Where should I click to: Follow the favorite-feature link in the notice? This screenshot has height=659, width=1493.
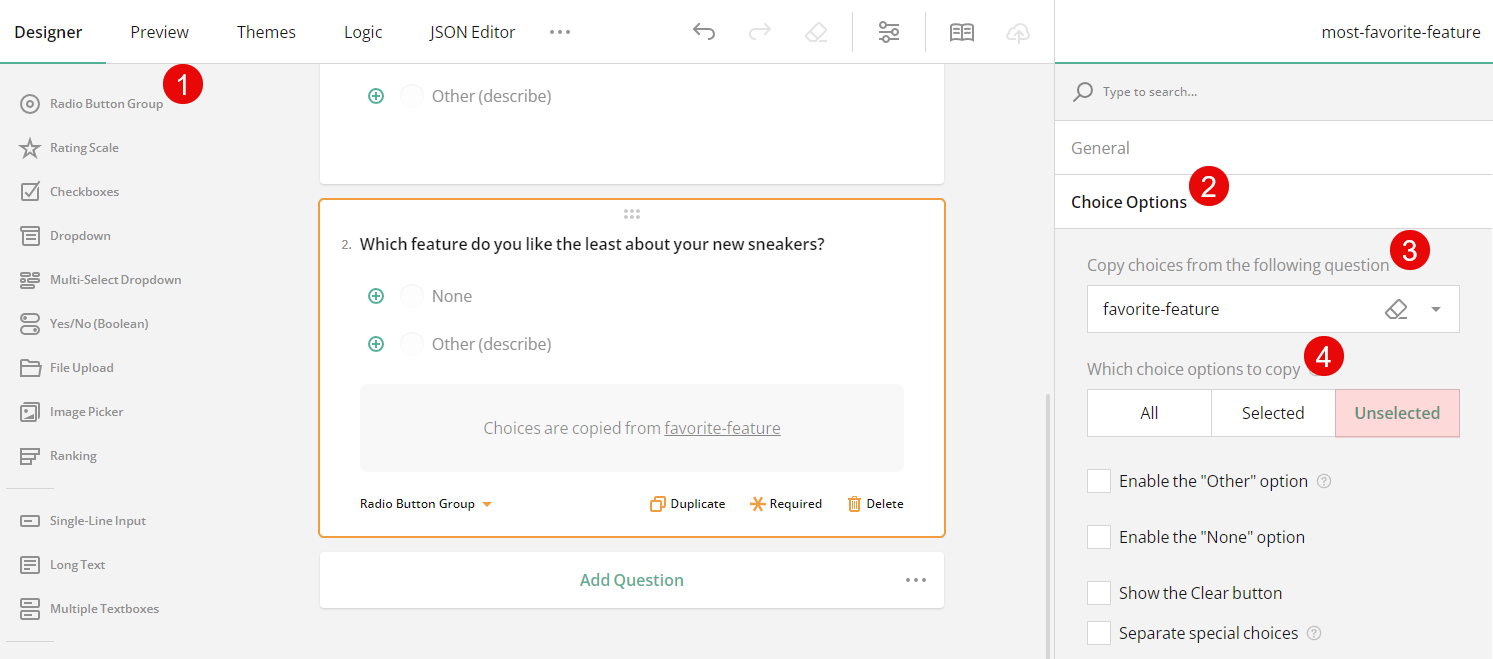click(722, 427)
